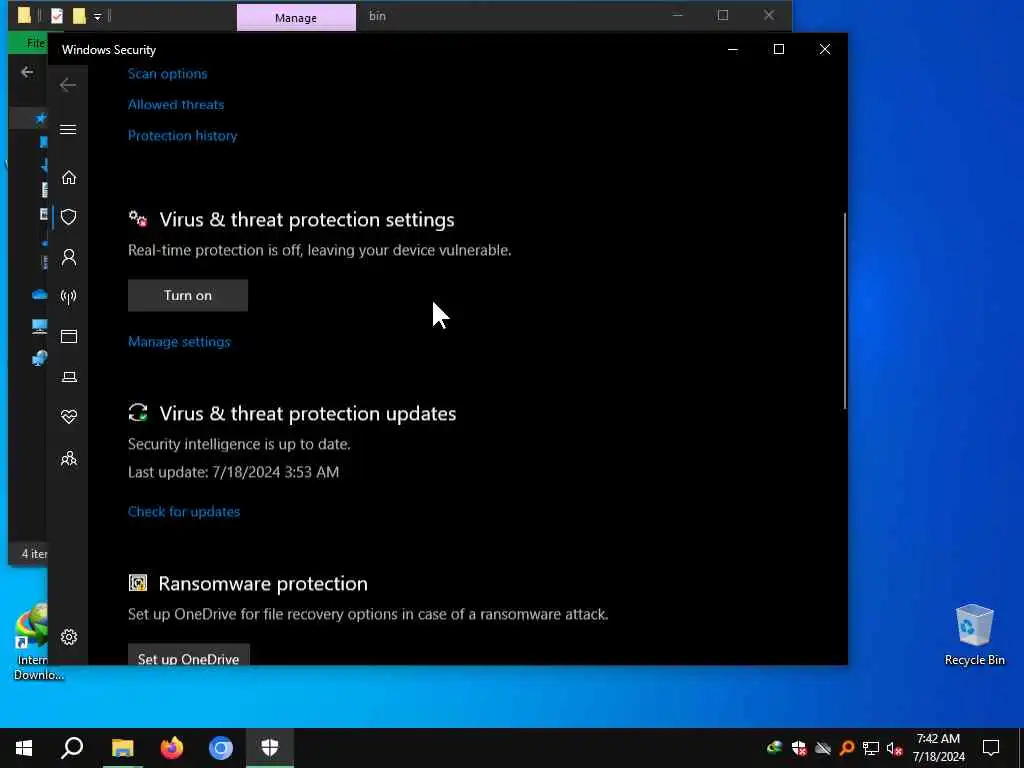Open the notification center icon

(x=991, y=748)
